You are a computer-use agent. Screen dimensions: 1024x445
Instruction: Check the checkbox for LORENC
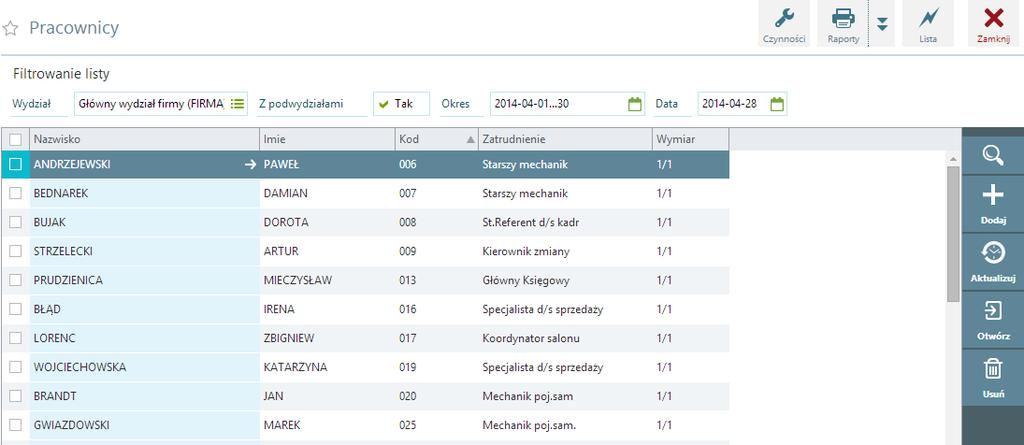(16, 338)
